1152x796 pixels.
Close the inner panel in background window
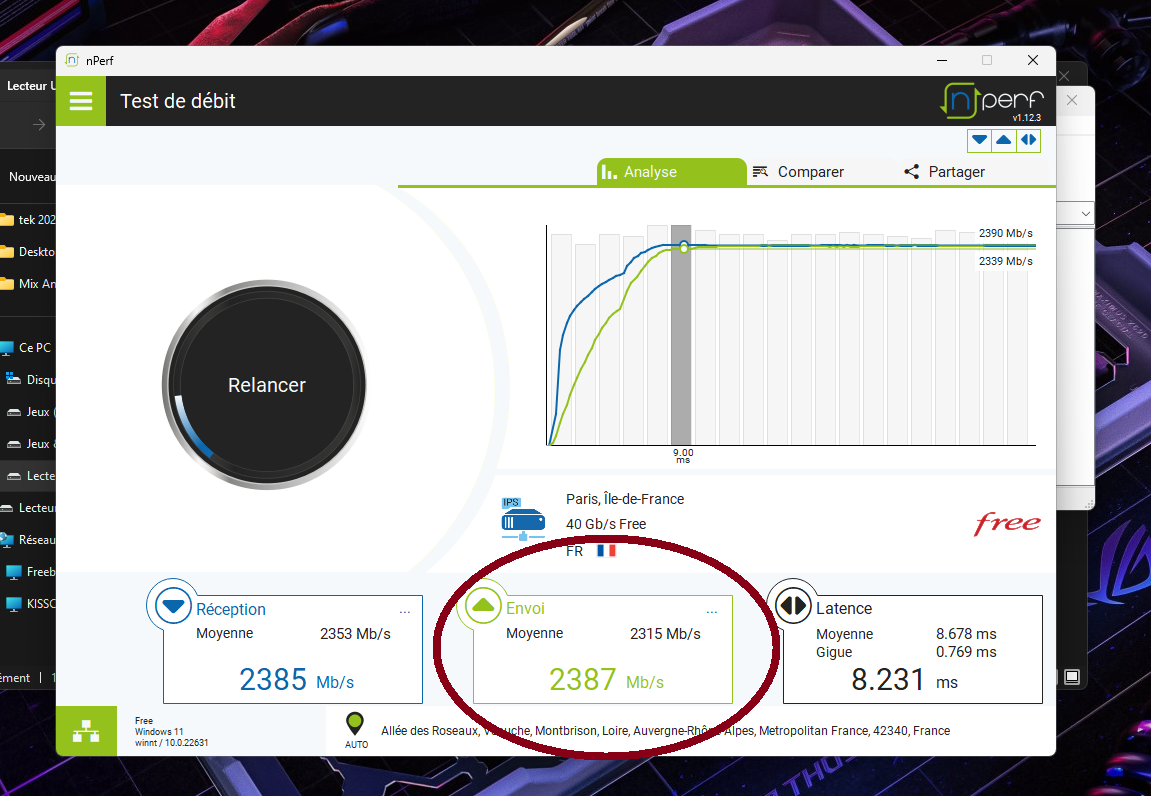[x=1072, y=100]
